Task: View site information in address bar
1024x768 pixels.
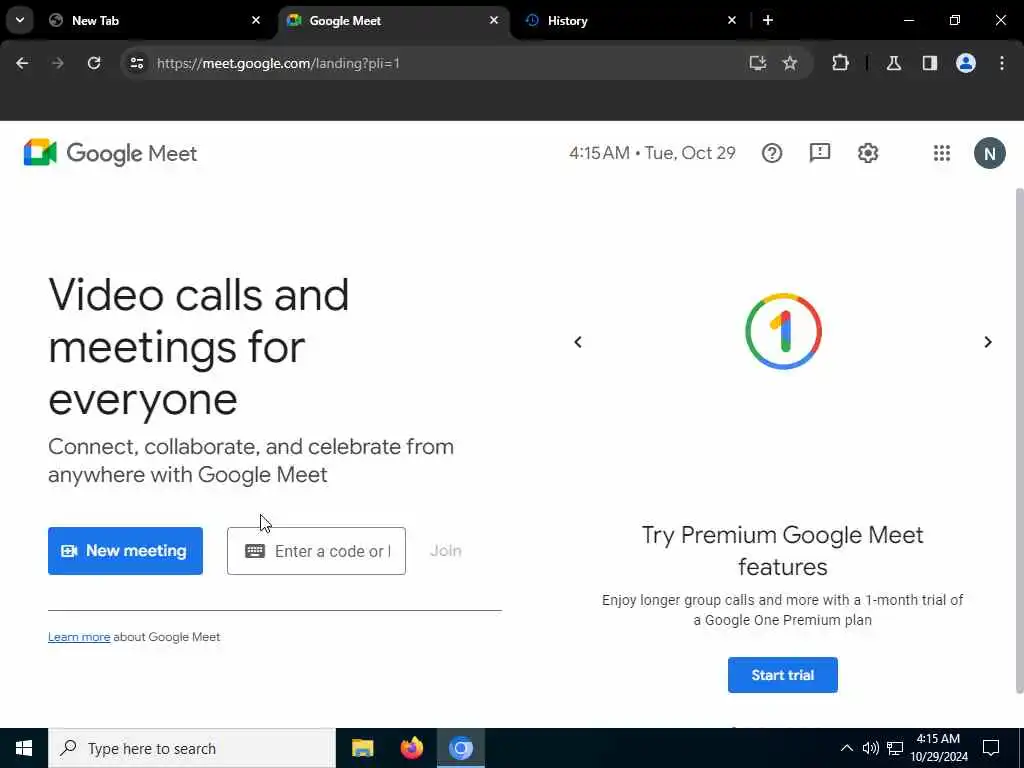Action: pyautogui.click(x=136, y=63)
